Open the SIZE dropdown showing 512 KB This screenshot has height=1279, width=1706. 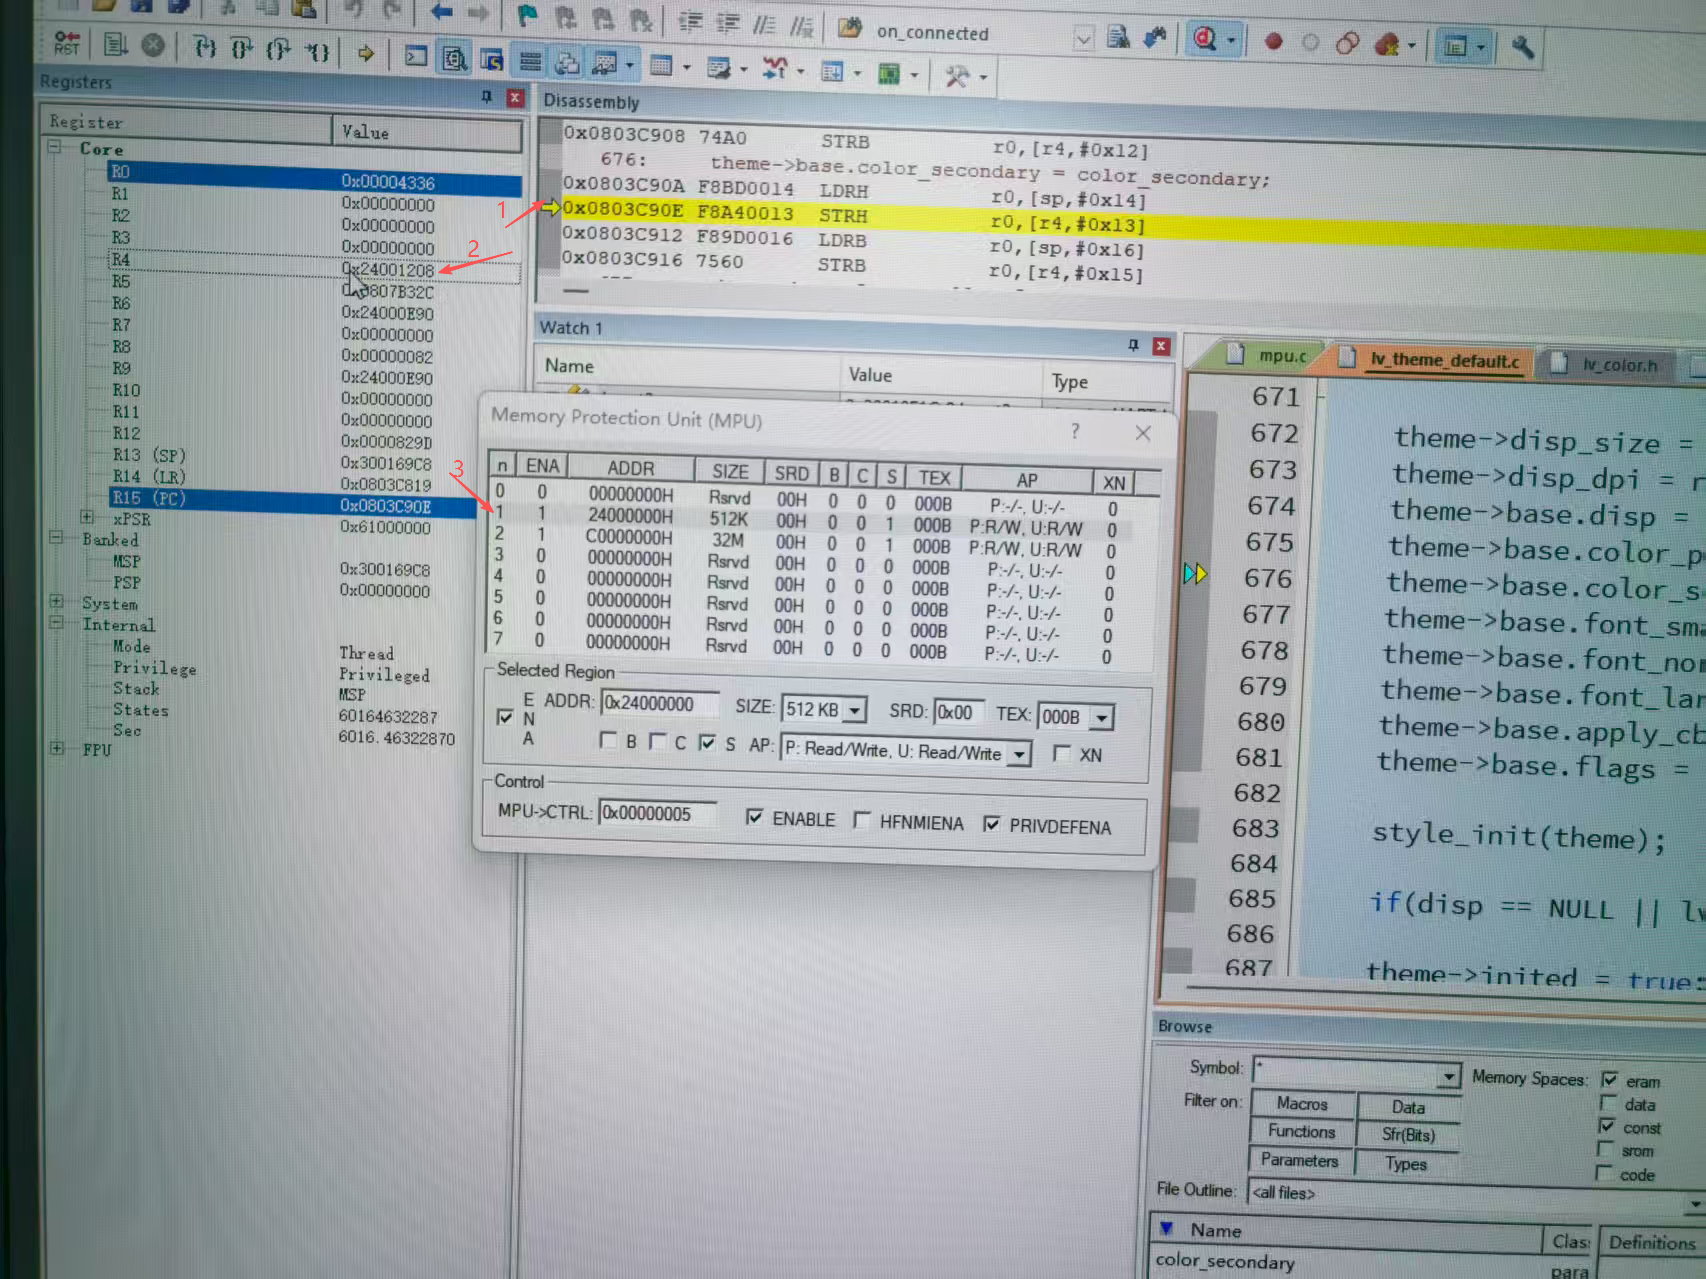855,710
